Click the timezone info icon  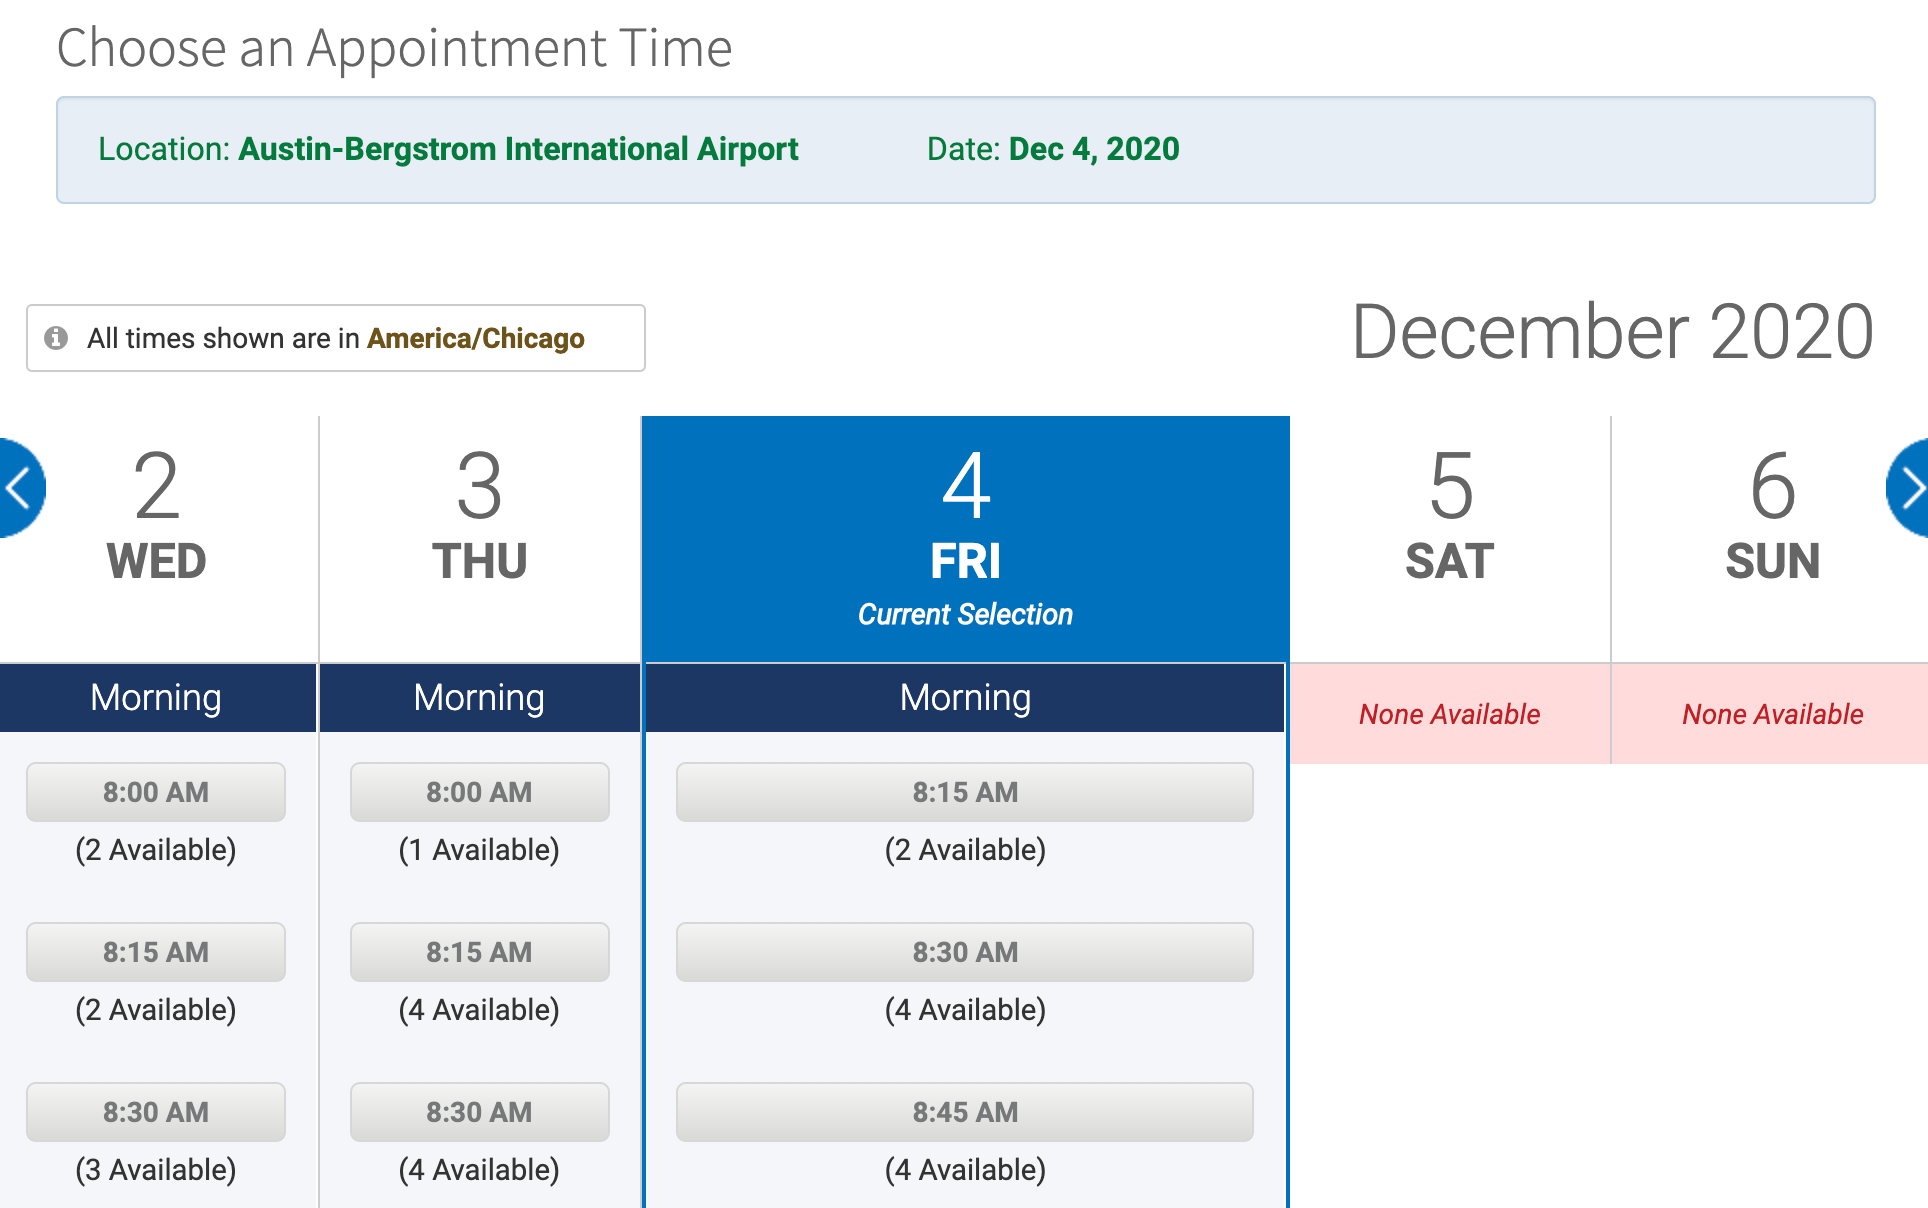(x=56, y=338)
